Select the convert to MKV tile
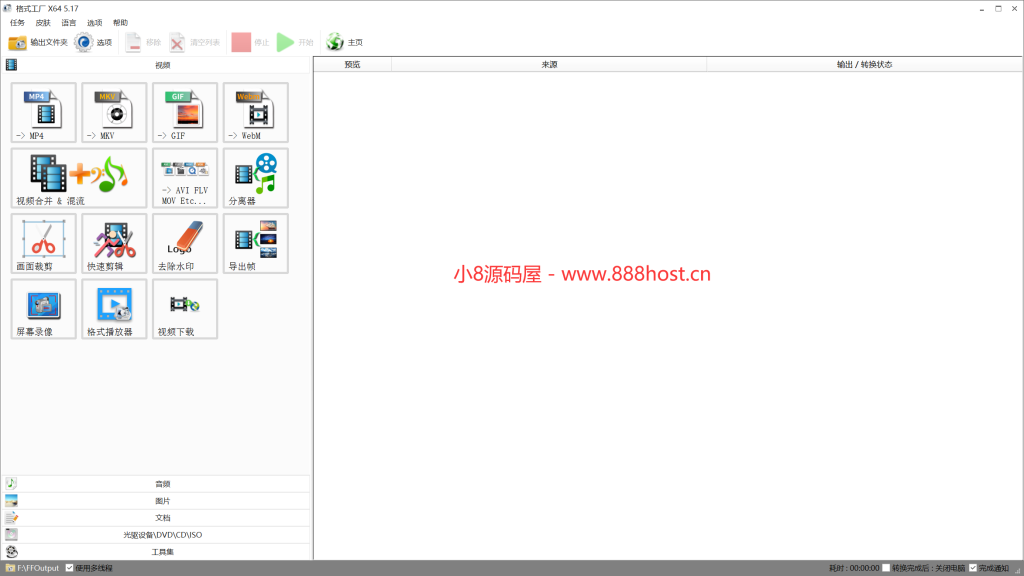The image size is (1024, 576). [x=114, y=112]
